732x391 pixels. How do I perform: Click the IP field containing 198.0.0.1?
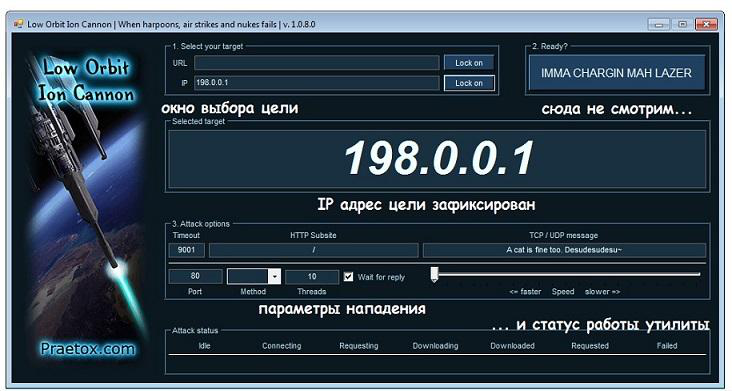317,83
